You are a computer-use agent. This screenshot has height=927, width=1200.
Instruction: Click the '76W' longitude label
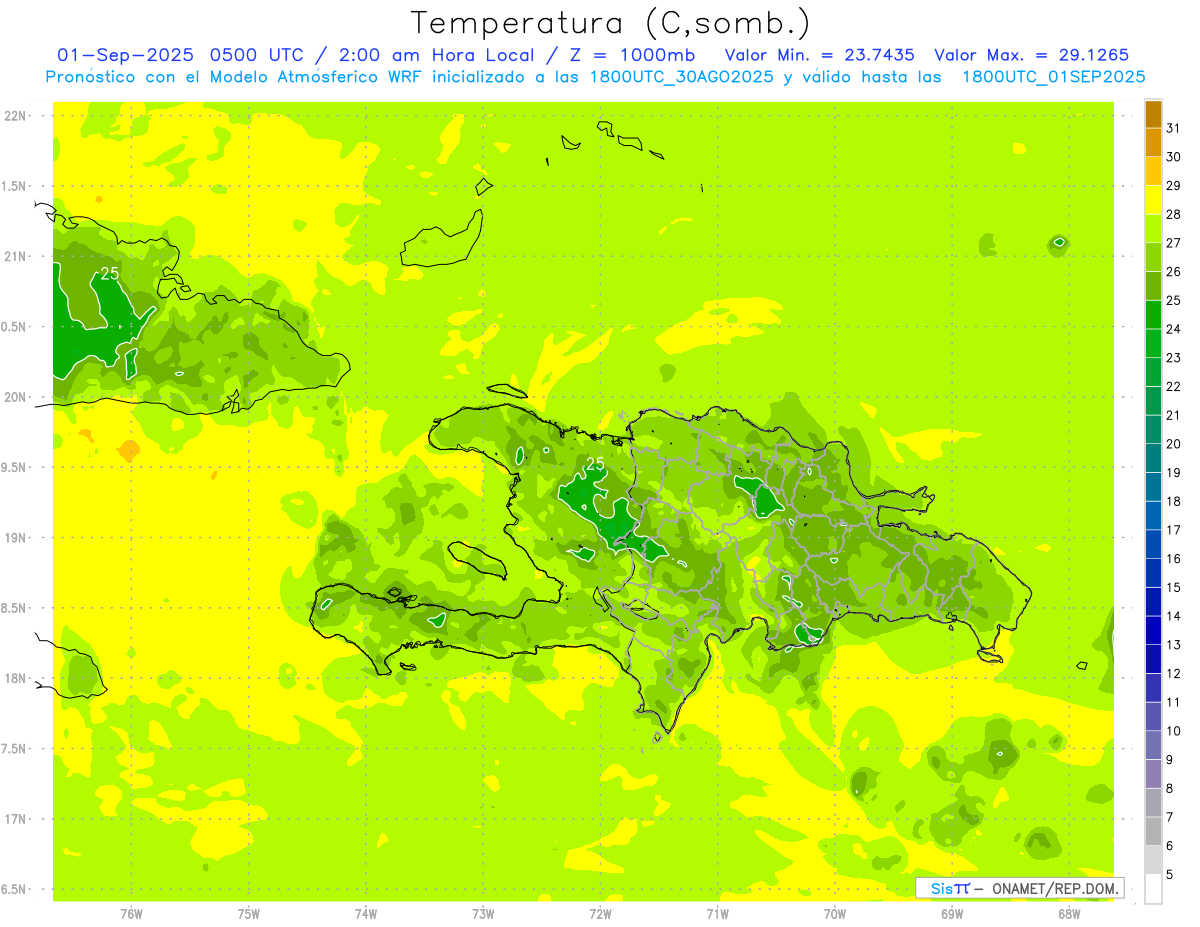(x=131, y=913)
